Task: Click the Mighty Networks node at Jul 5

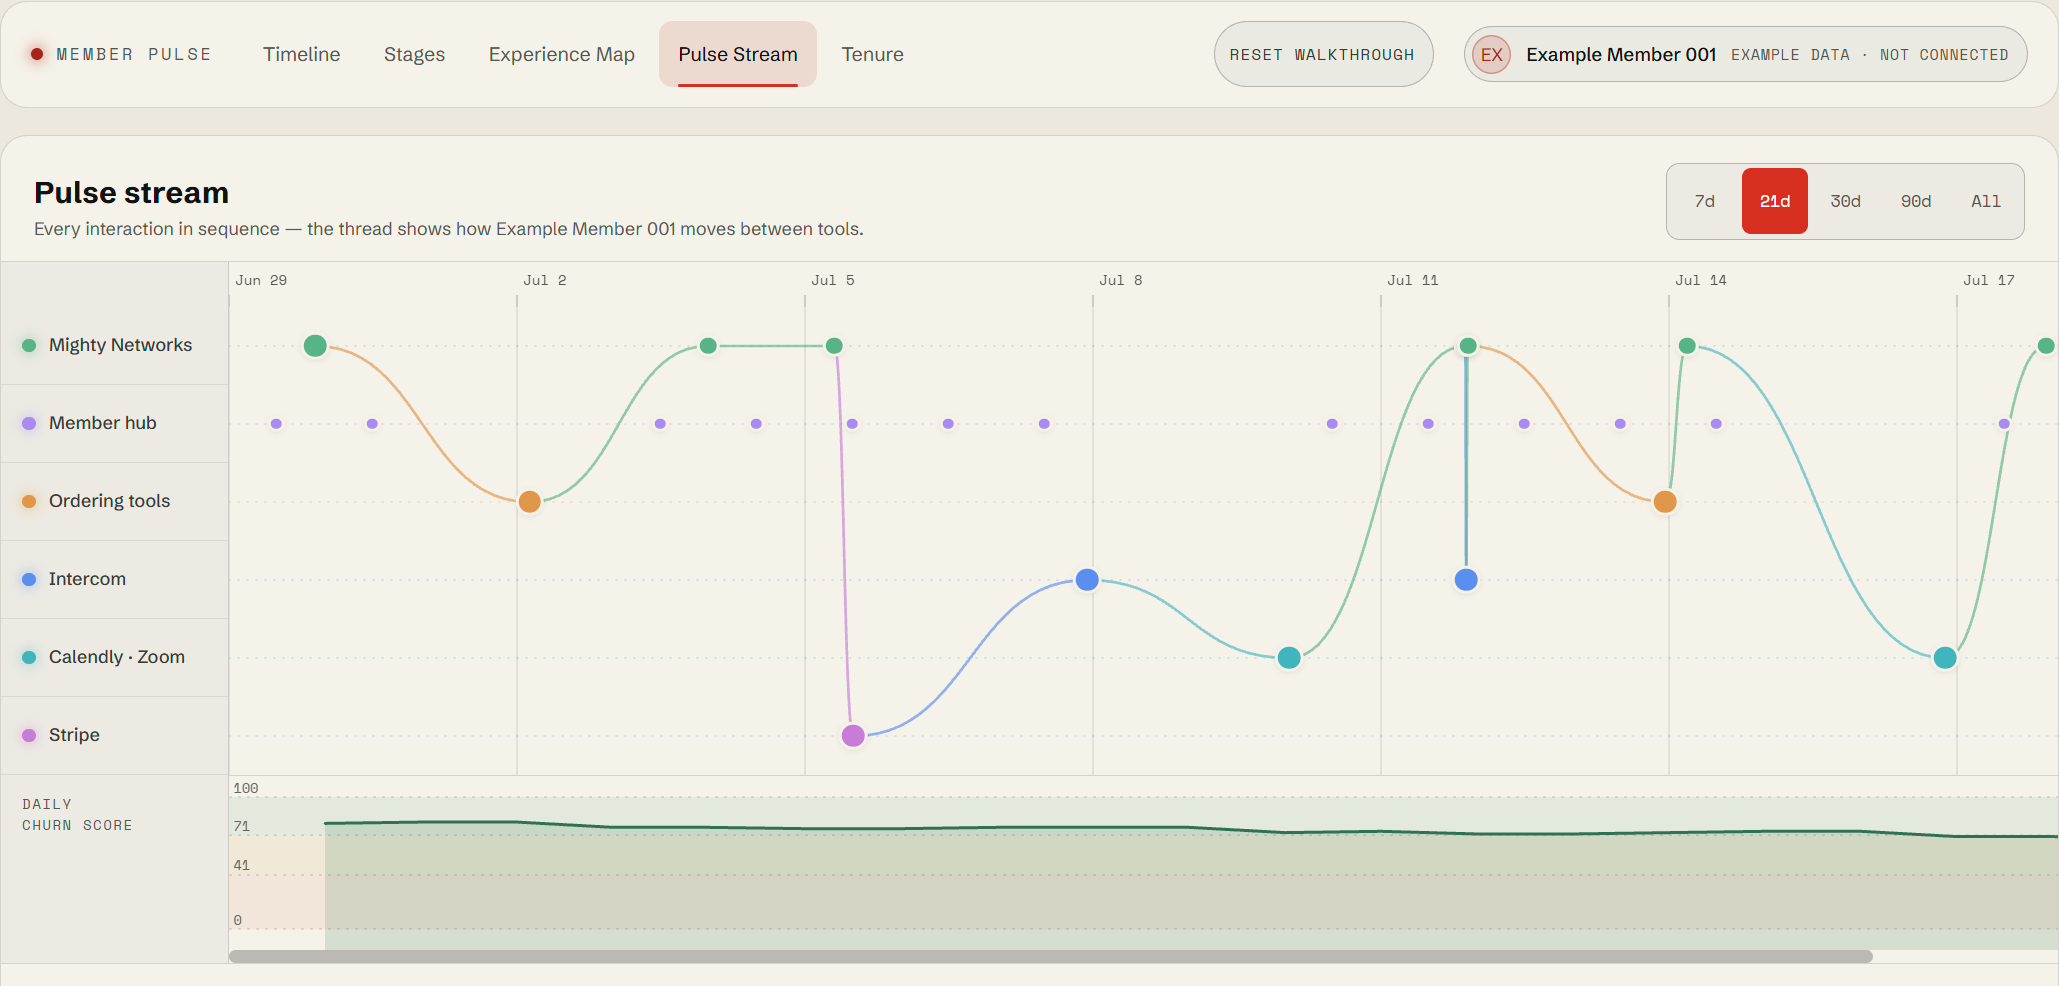Action: point(834,346)
